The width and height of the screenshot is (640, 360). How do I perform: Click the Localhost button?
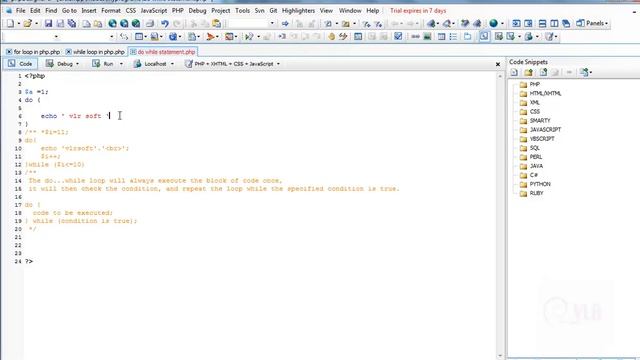pyautogui.click(x=150, y=64)
